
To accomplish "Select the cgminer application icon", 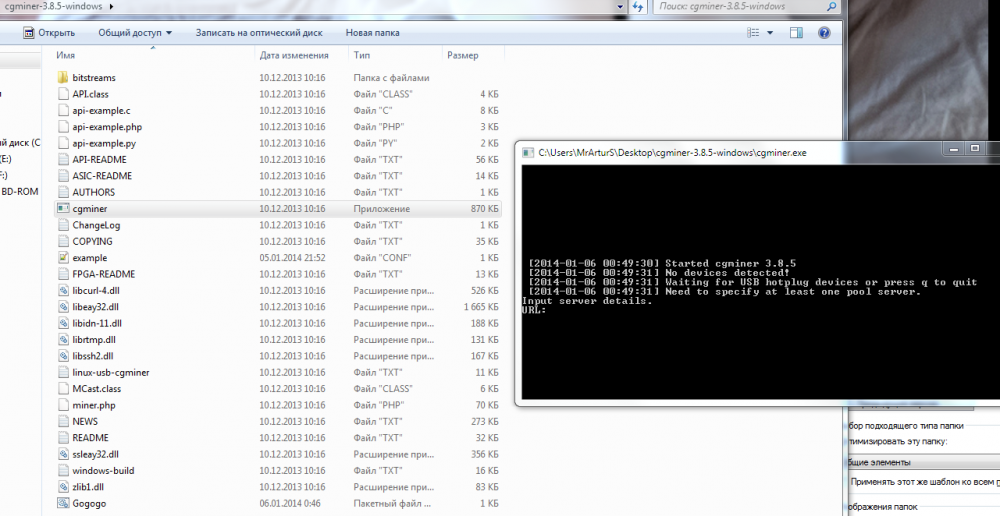I will [62, 209].
